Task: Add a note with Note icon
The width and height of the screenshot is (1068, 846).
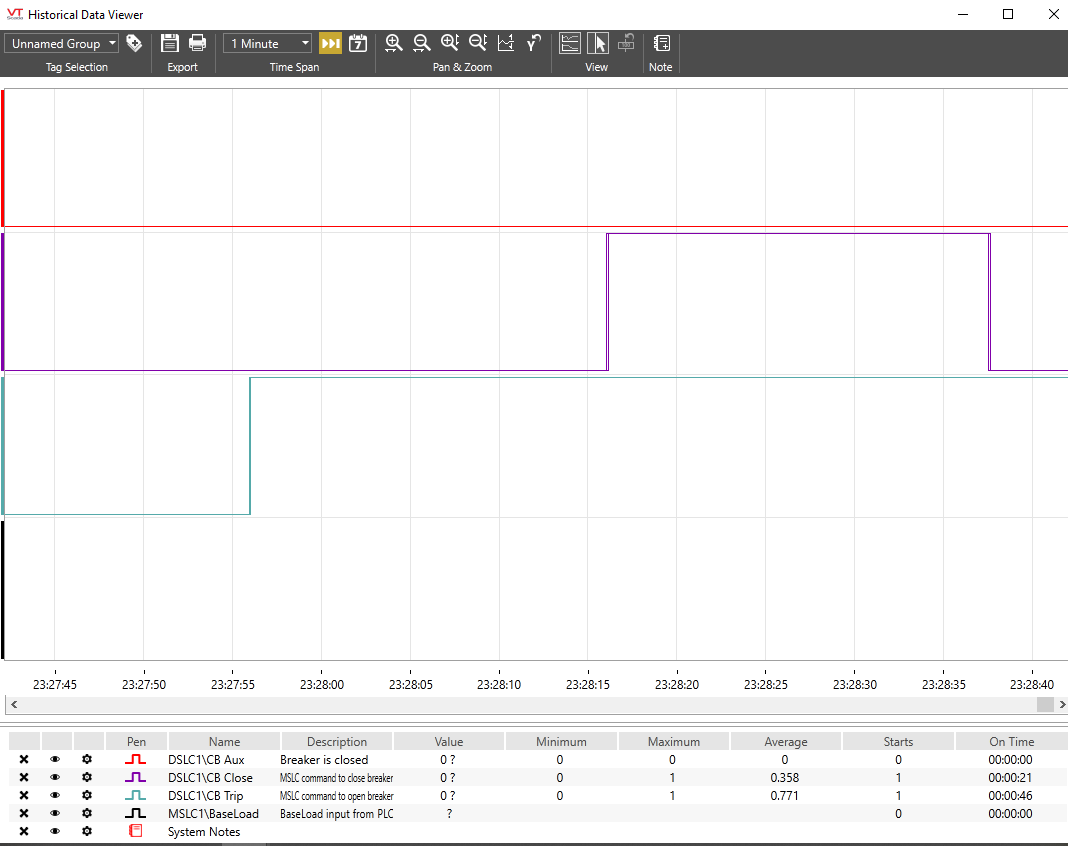Action: [661, 43]
